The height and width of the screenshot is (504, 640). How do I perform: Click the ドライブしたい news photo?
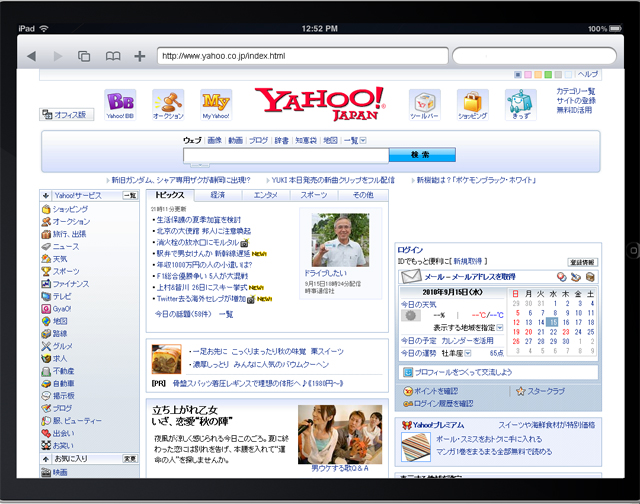coord(340,240)
